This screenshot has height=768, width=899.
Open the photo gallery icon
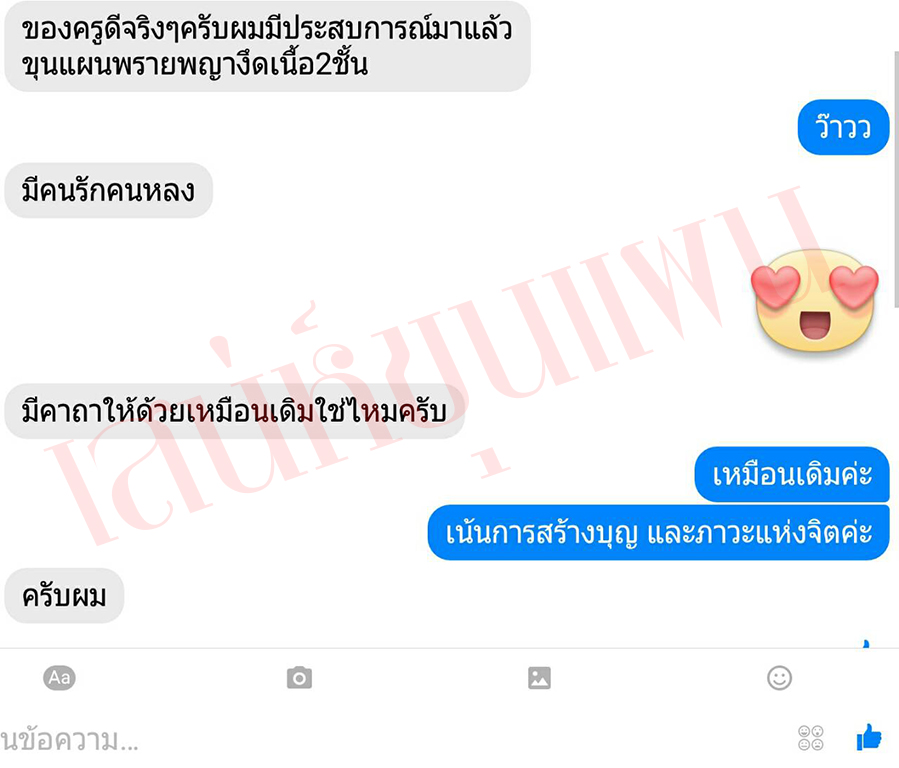(x=539, y=678)
